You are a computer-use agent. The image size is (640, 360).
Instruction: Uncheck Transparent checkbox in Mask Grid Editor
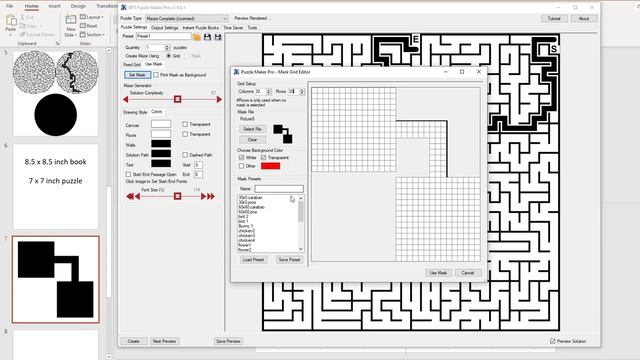263,157
